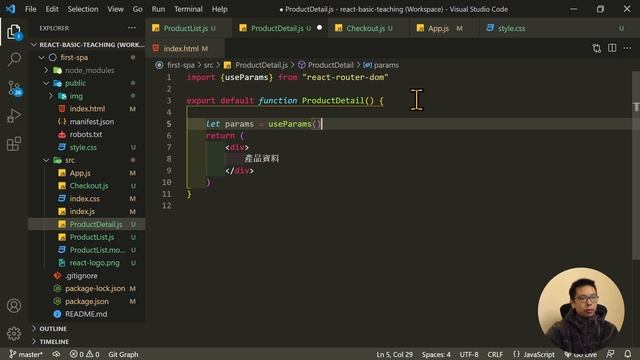Click the Open Changes compare icon
Image resolution: width=640 pixels, height=360 pixels.
[x=597, y=48]
